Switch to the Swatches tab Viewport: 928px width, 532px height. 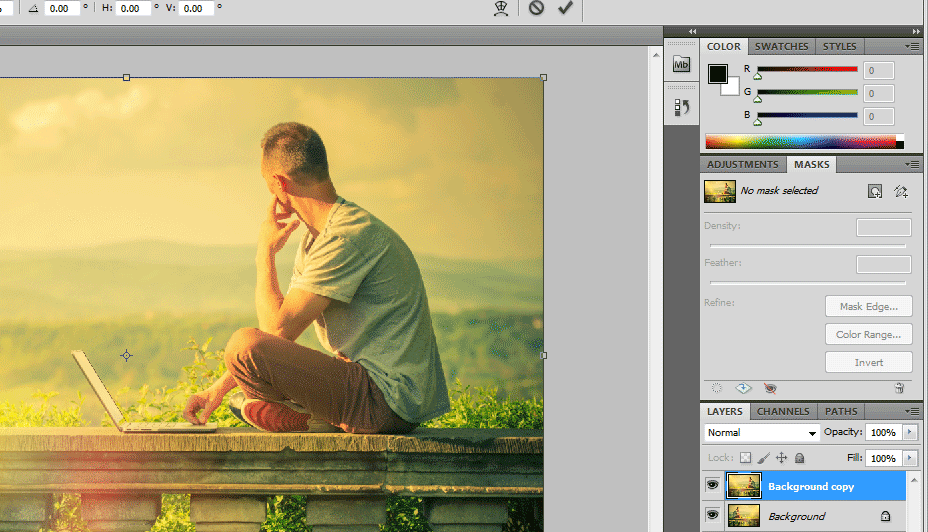coord(781,46)
